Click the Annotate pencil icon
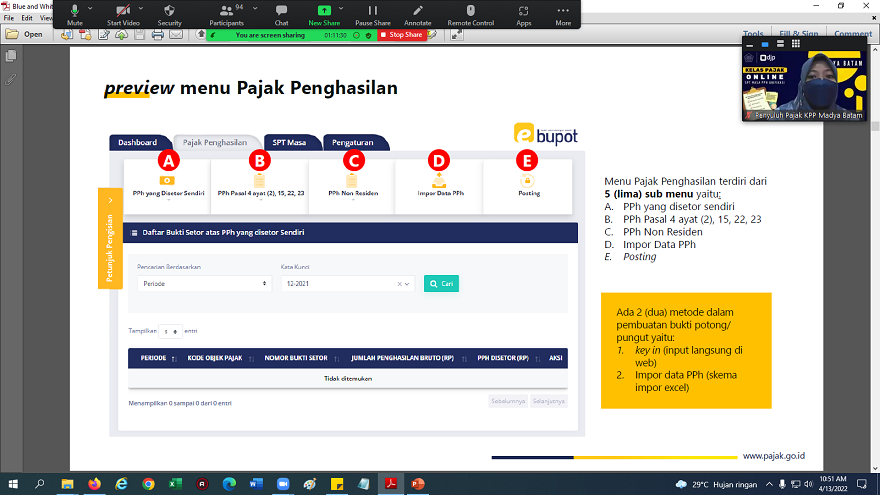The image size is (880, 495). pos(418,11)
